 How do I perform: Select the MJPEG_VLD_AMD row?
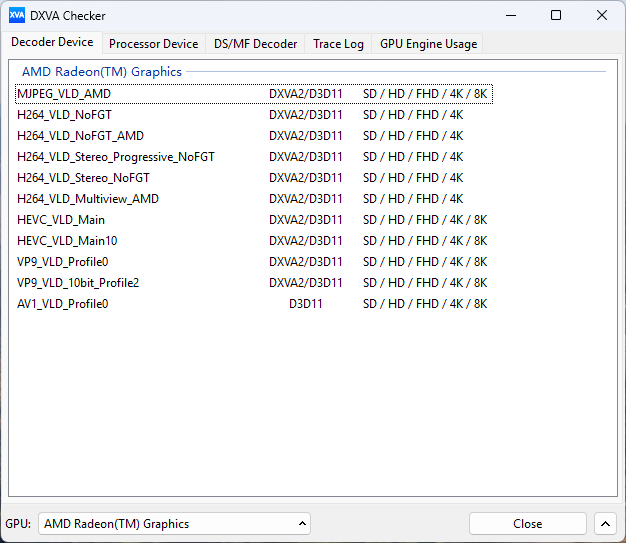point(254,94)
